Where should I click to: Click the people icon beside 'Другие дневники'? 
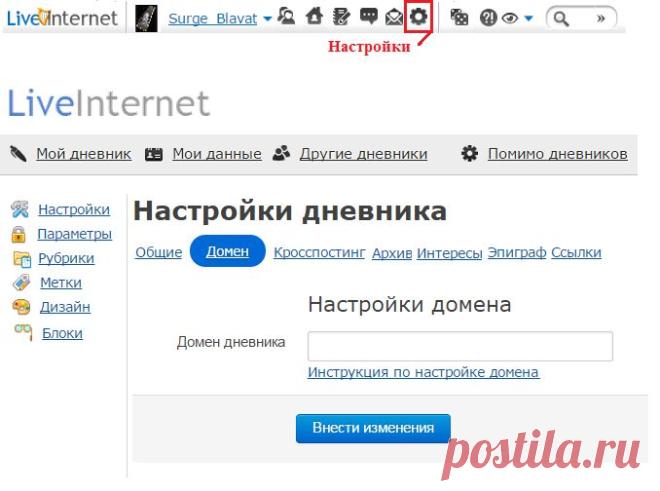[281, 153]
